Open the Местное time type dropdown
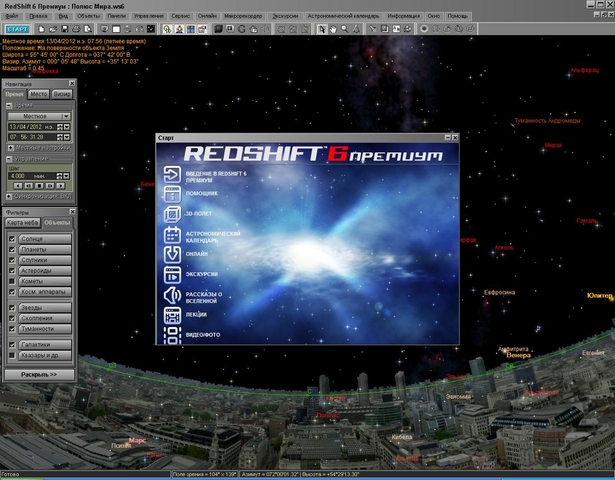 37,116
